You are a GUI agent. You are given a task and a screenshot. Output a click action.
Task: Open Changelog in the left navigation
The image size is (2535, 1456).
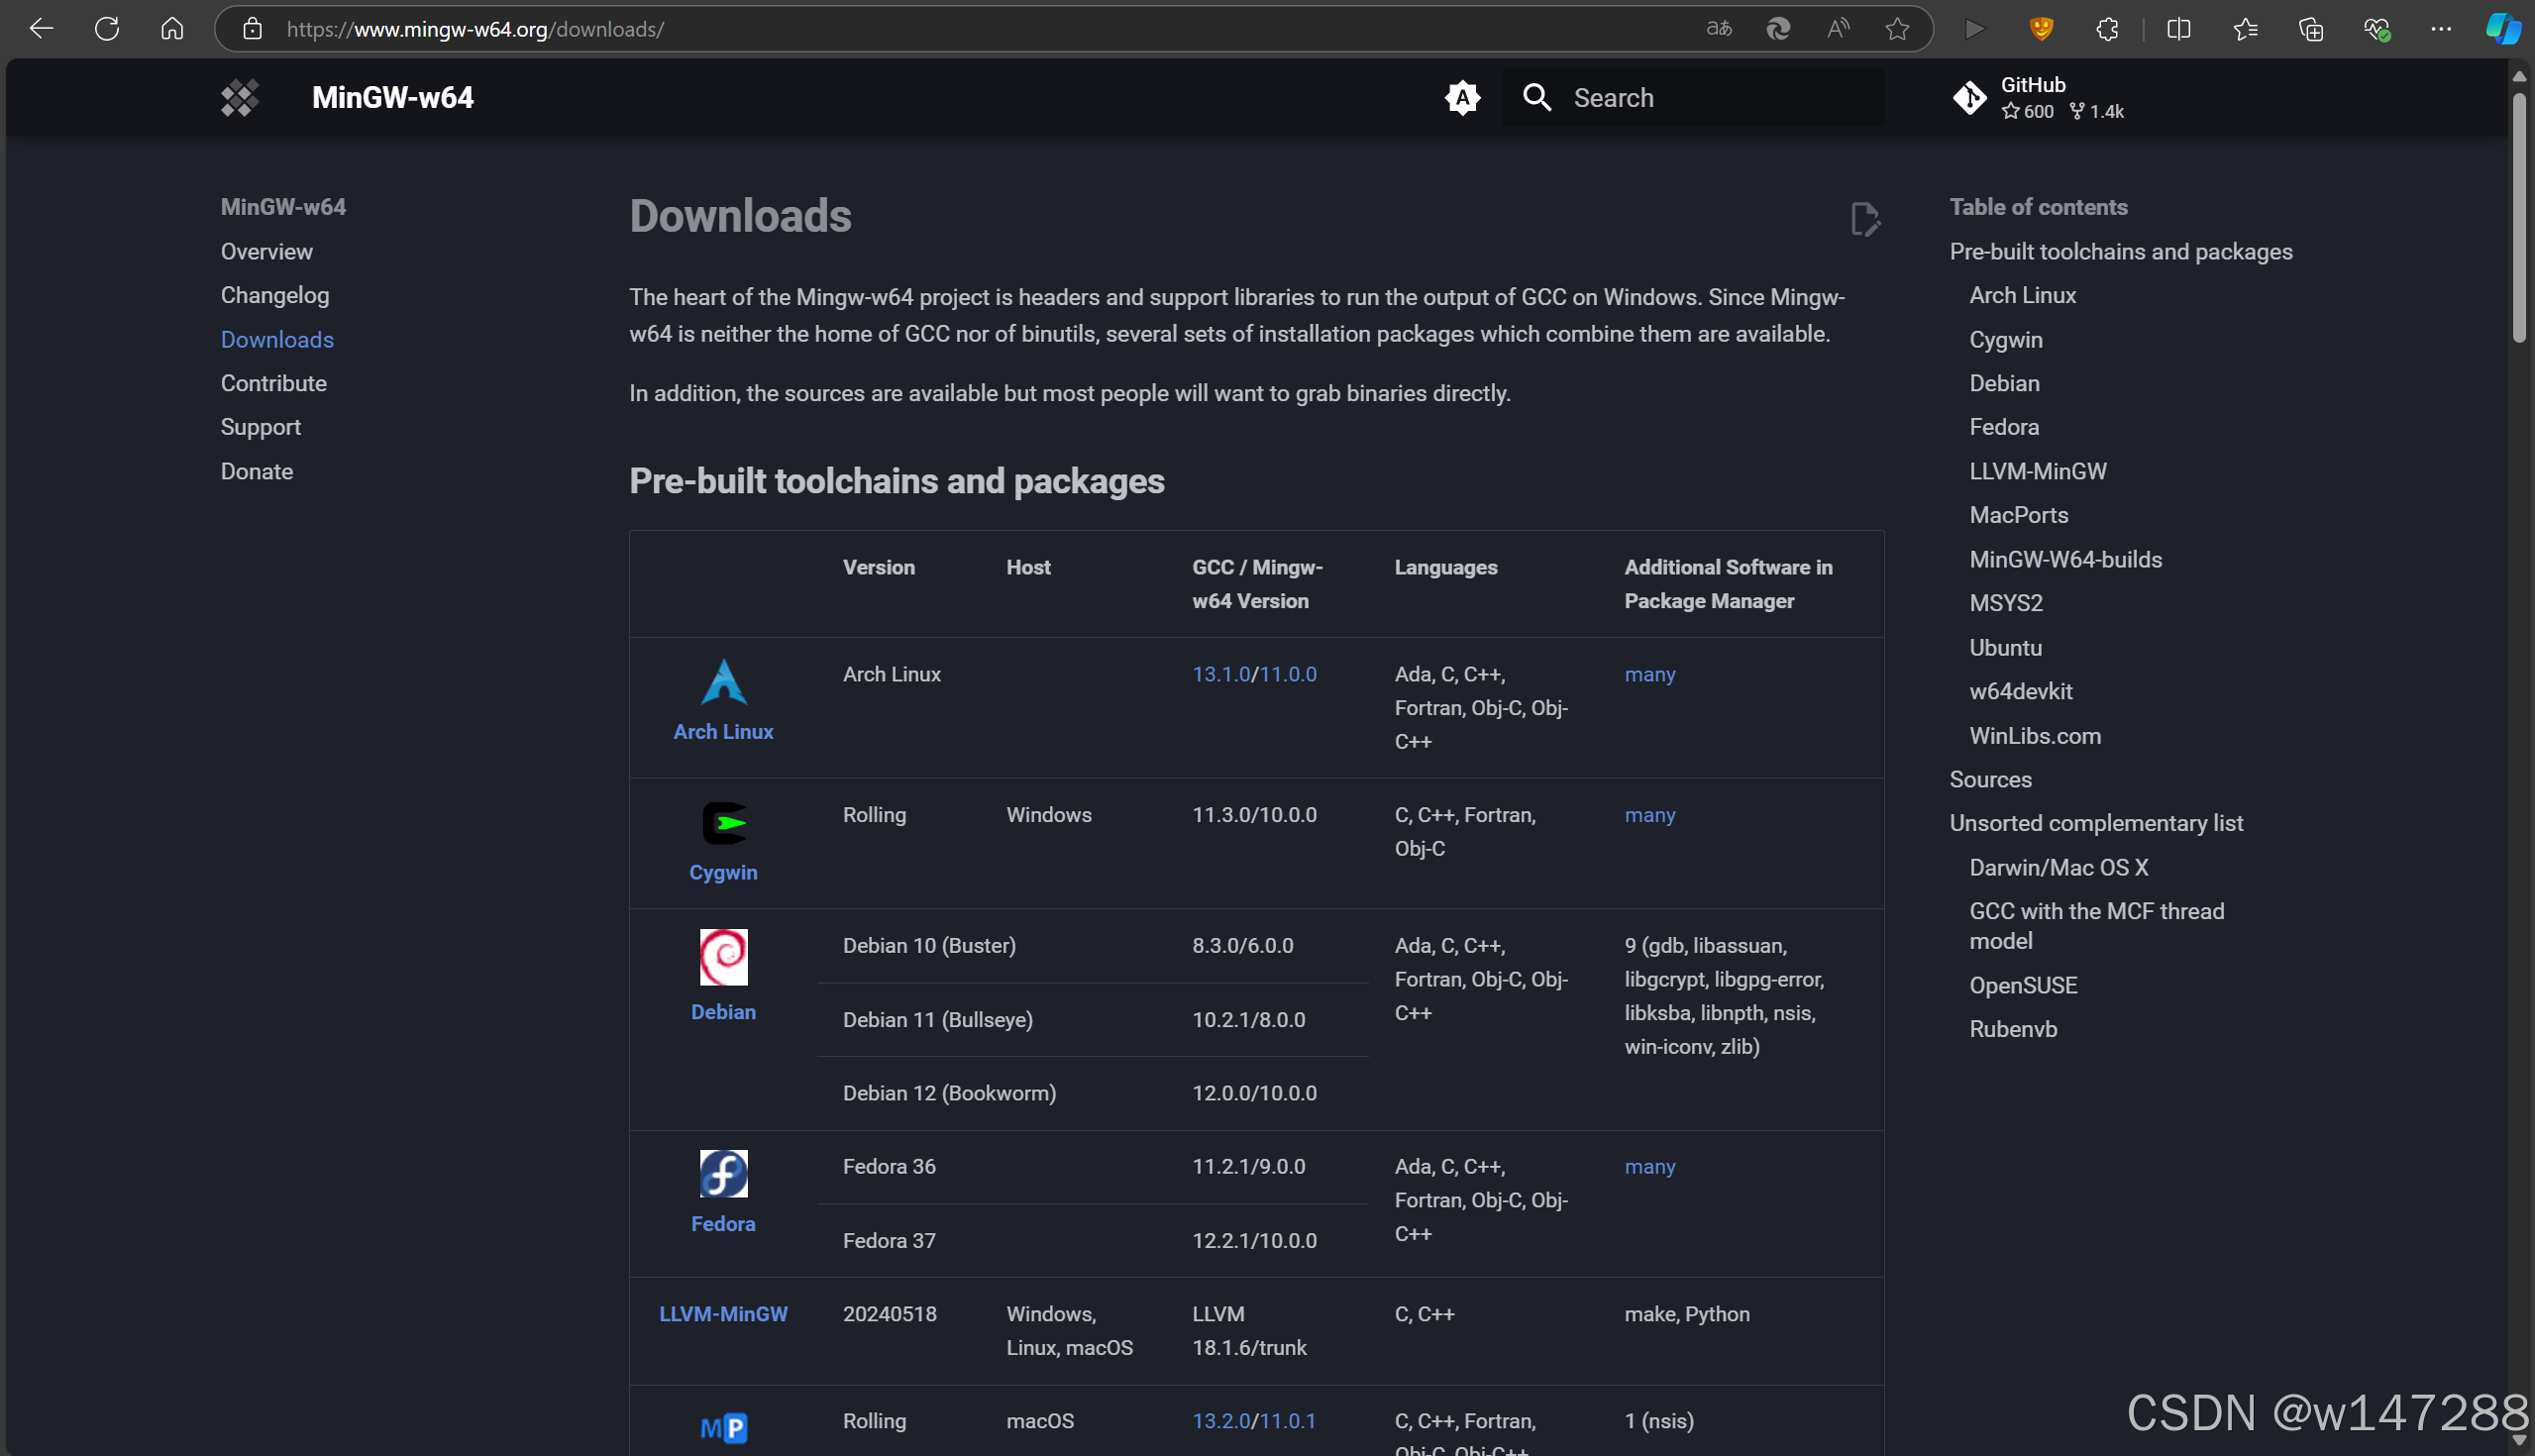coord(275,296)
